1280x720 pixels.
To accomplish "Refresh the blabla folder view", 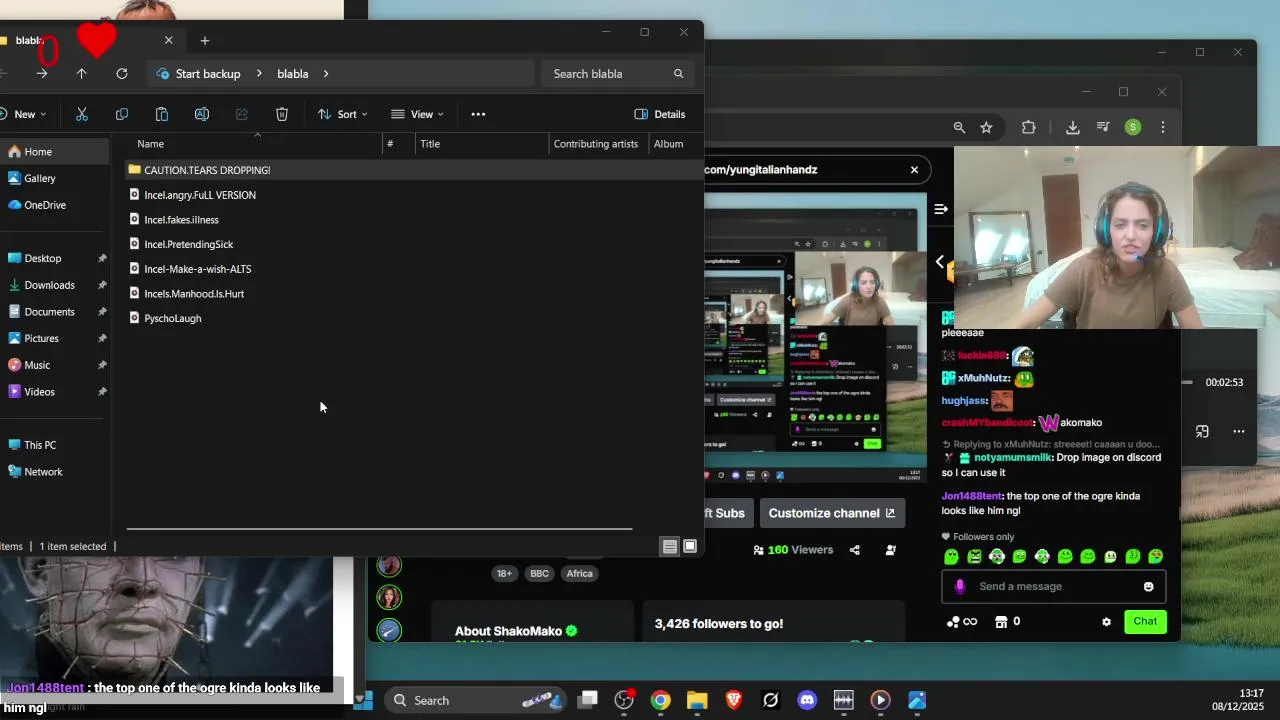I will click(122, 73).
